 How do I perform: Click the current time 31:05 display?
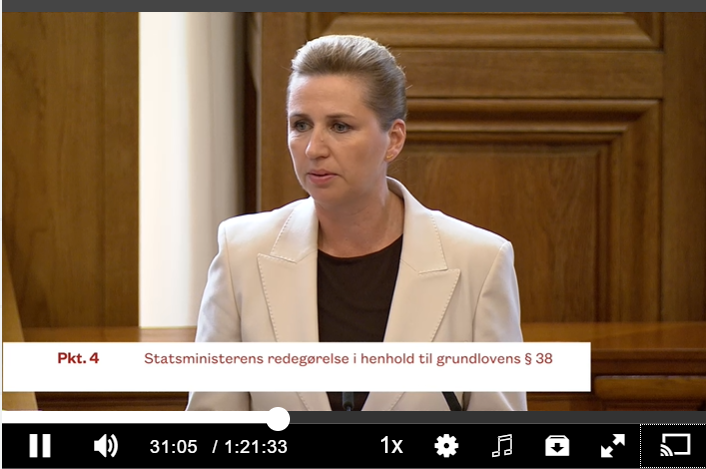point(174,446)
